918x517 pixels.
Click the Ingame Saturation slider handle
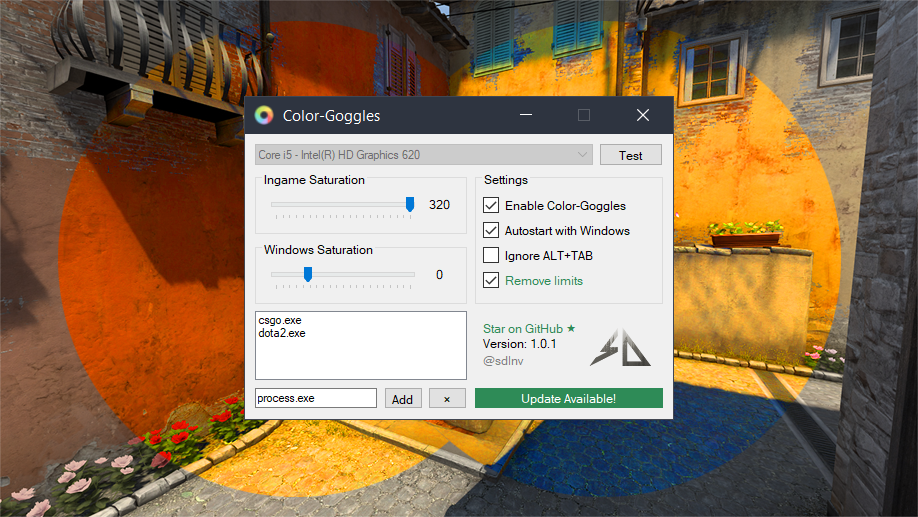click(410, 204)
